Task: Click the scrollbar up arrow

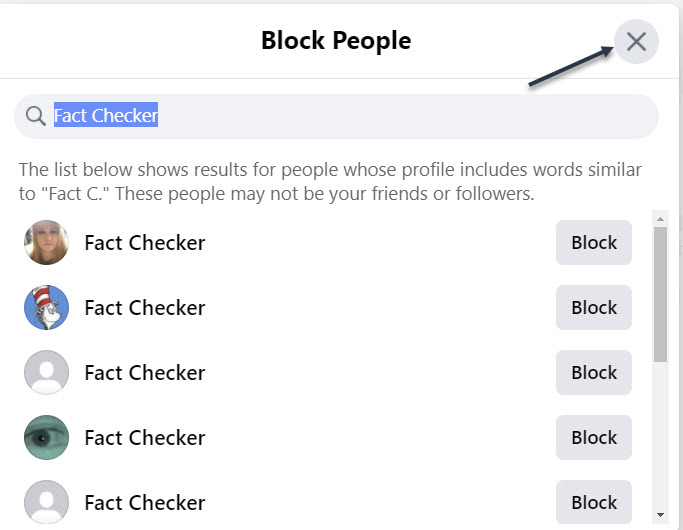Action: pyautogui.click(x=660, y=218)
